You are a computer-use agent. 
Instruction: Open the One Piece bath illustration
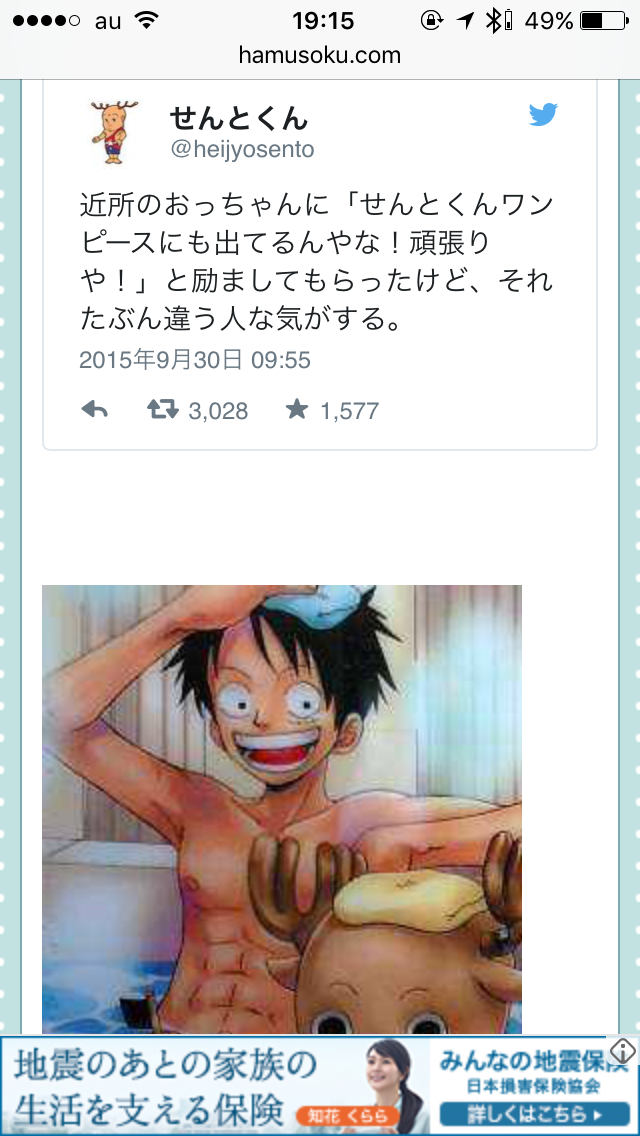[x=282, y=809]
